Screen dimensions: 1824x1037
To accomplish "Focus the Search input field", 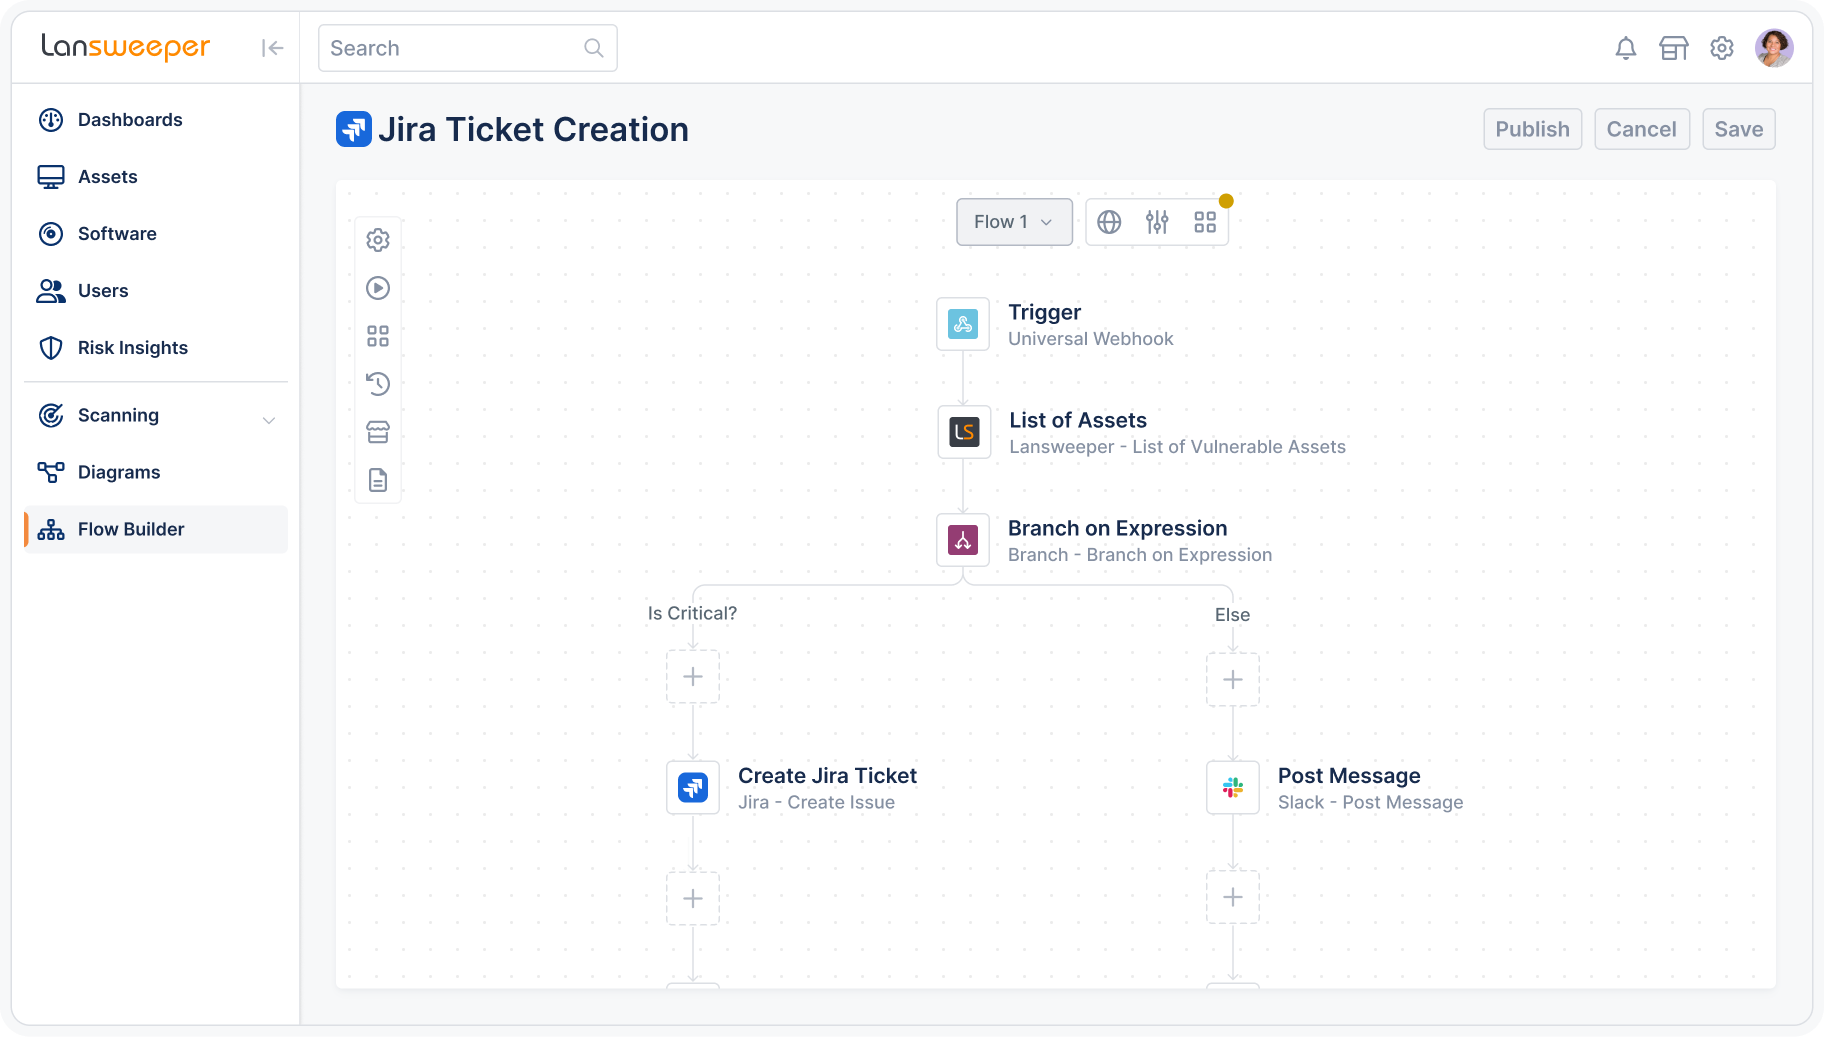I will (x=467, y=48).
